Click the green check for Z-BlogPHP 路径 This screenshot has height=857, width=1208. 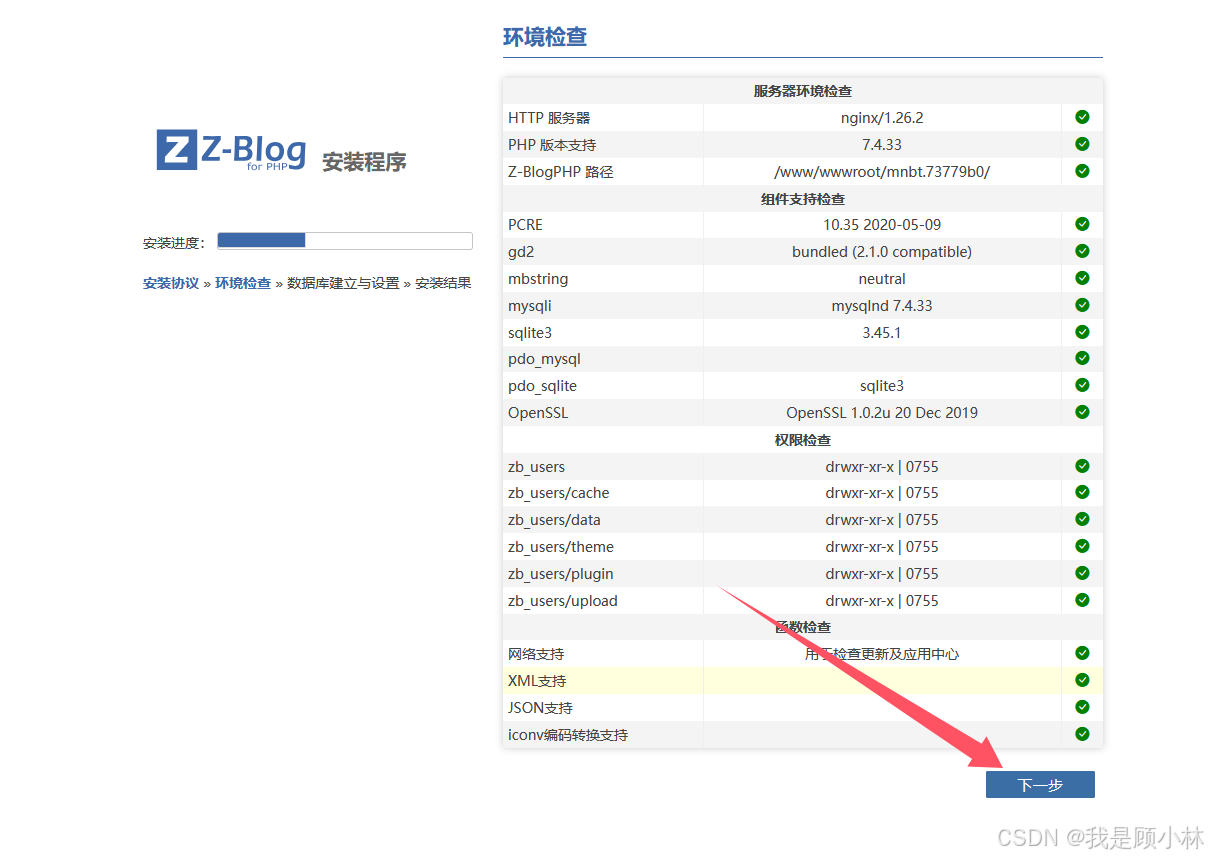tap(1082, 171)
